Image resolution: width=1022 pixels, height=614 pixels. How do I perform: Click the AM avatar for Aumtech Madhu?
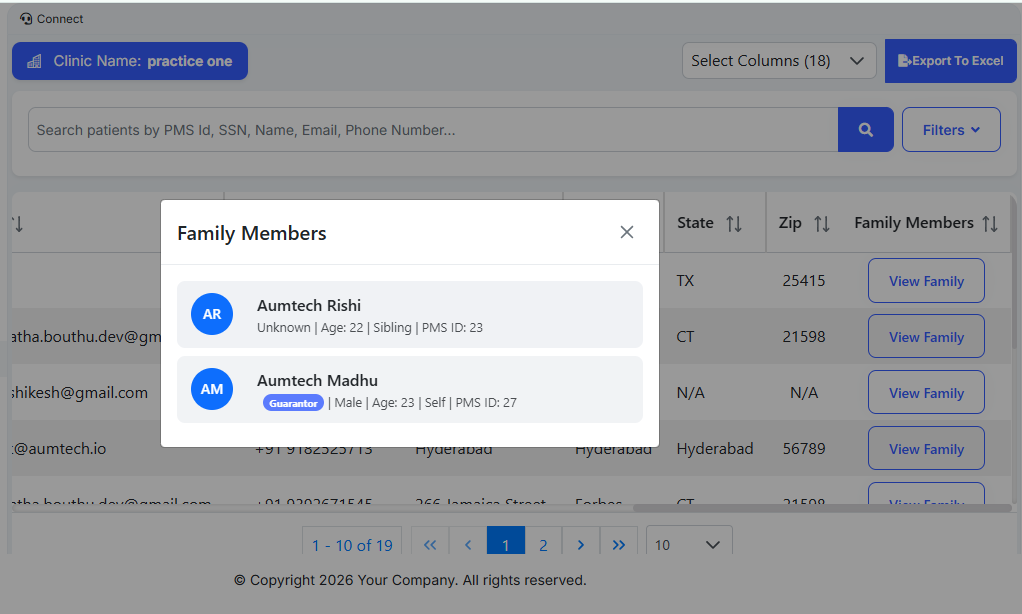(212, 389)
